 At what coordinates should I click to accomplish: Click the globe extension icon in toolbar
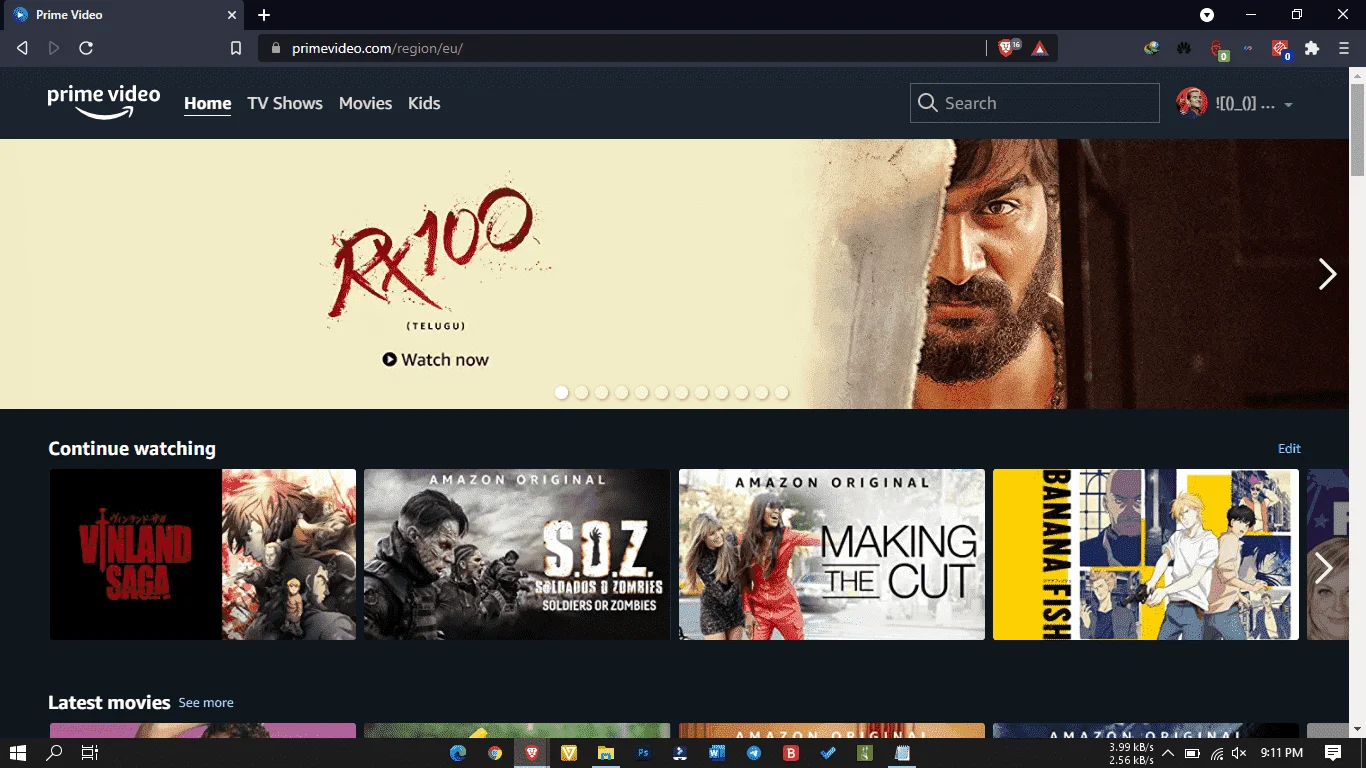click(1152, 48)
